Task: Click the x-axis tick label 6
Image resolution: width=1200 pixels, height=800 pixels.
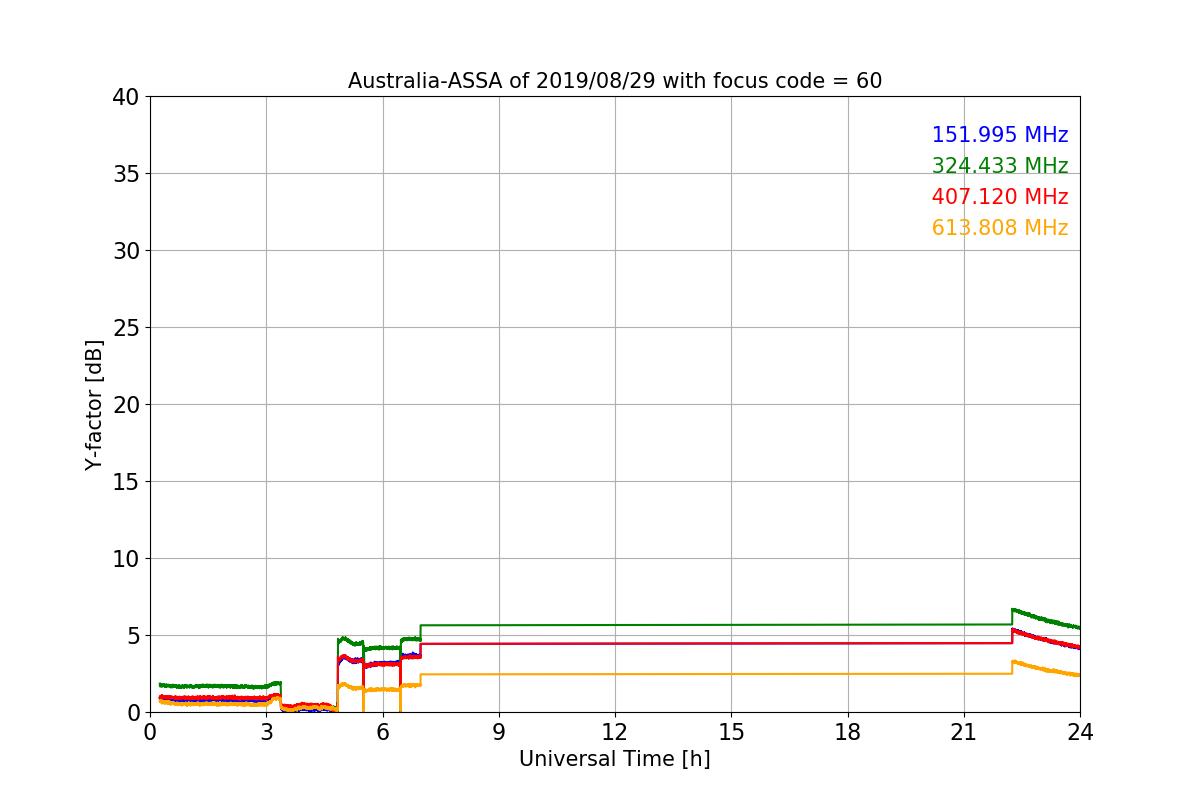Action: (x=382, y=732)
